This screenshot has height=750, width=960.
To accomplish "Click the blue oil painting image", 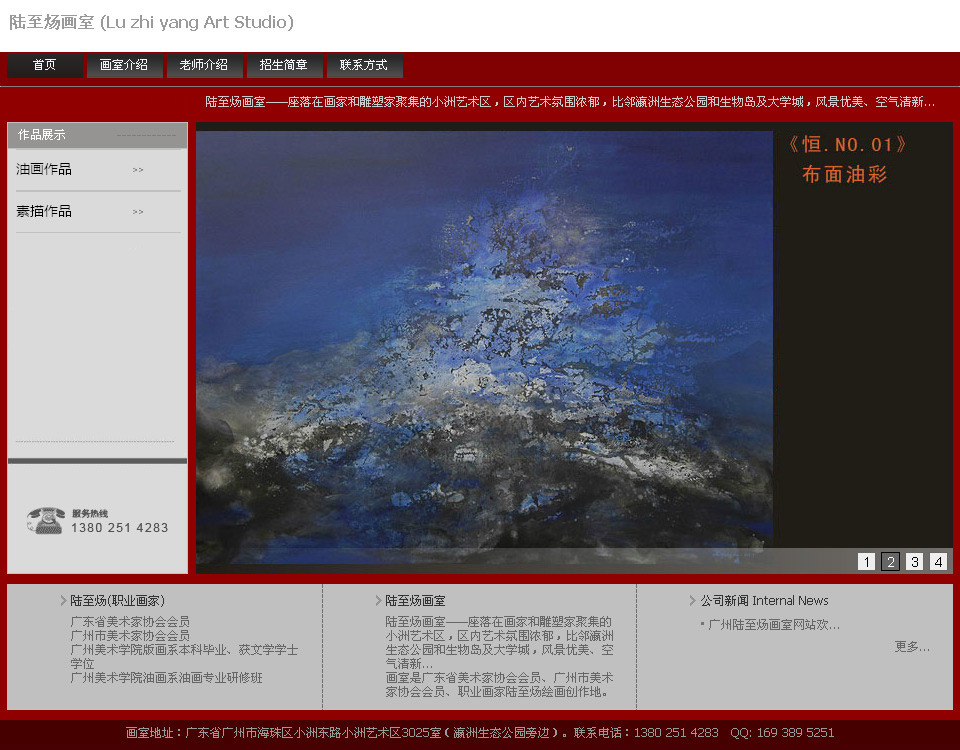I will pos(484,346).
